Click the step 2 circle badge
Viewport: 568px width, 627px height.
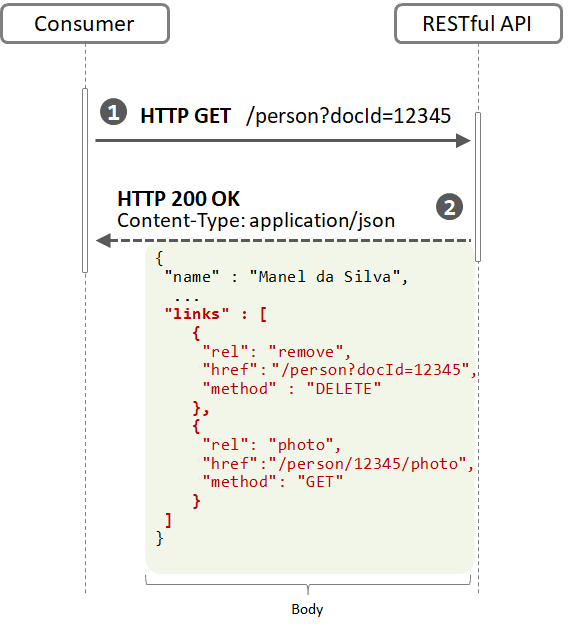pos(450,207)
